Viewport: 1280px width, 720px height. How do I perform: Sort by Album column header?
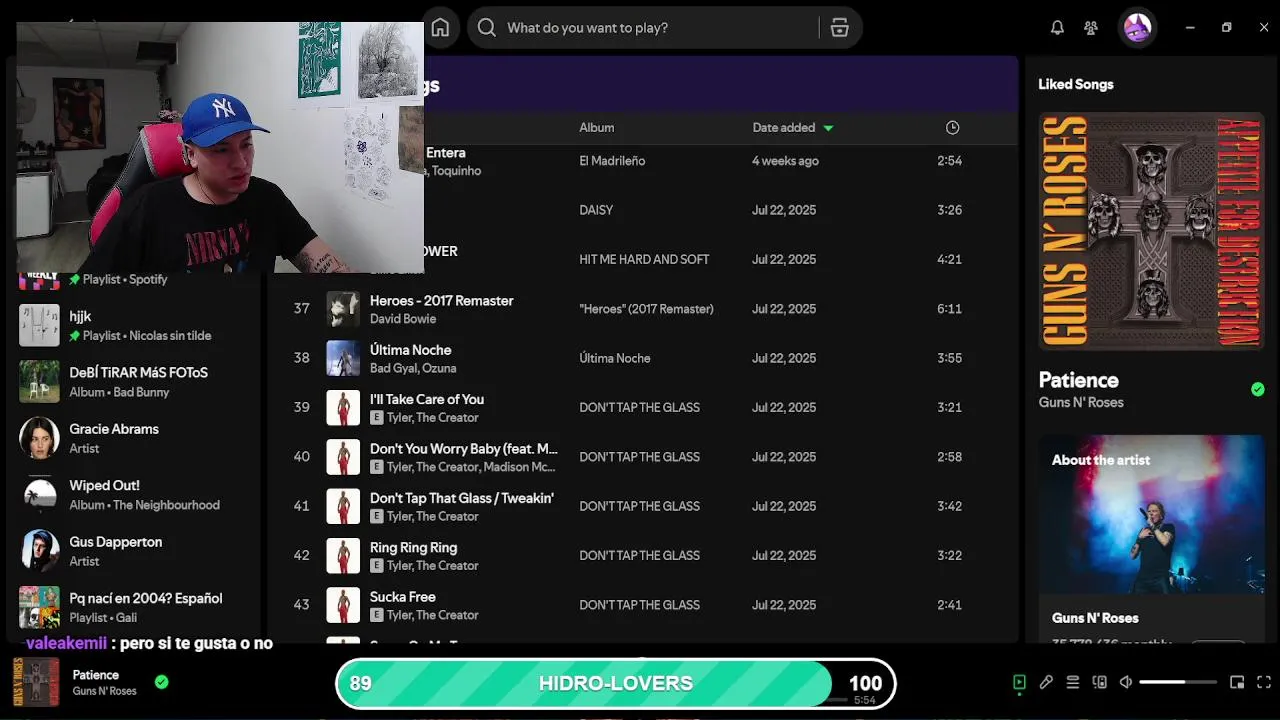(597, 128)
